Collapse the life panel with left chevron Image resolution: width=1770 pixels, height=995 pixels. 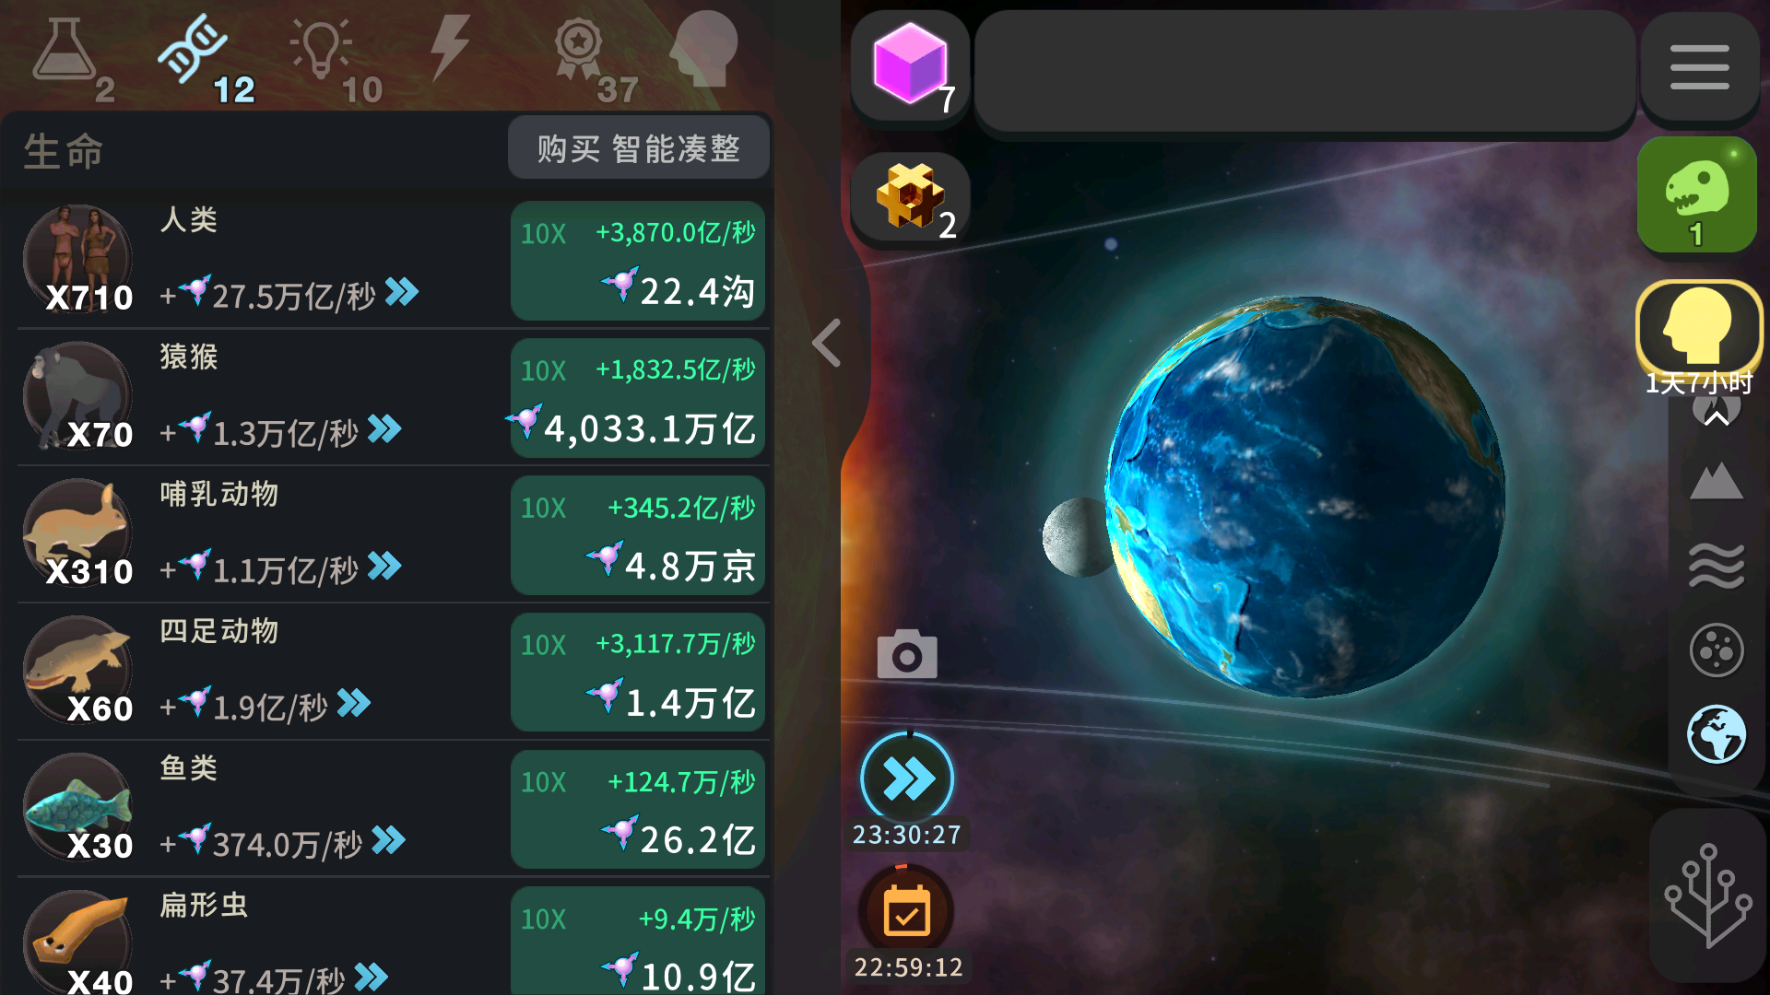(827, 344)
